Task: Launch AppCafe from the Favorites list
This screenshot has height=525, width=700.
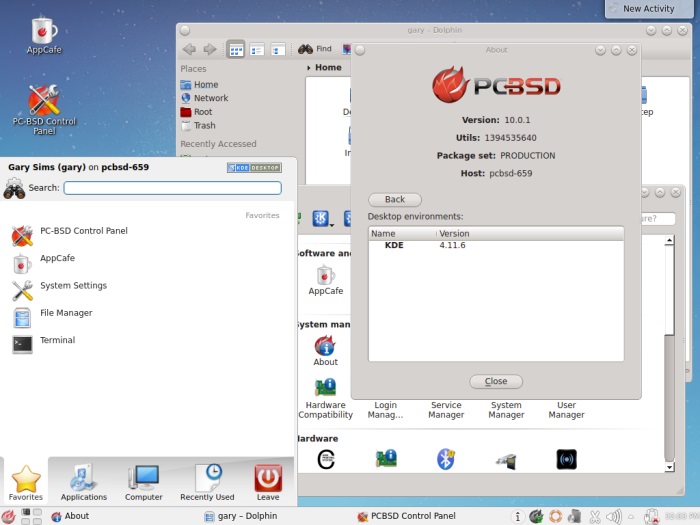Action: point(43,263)
